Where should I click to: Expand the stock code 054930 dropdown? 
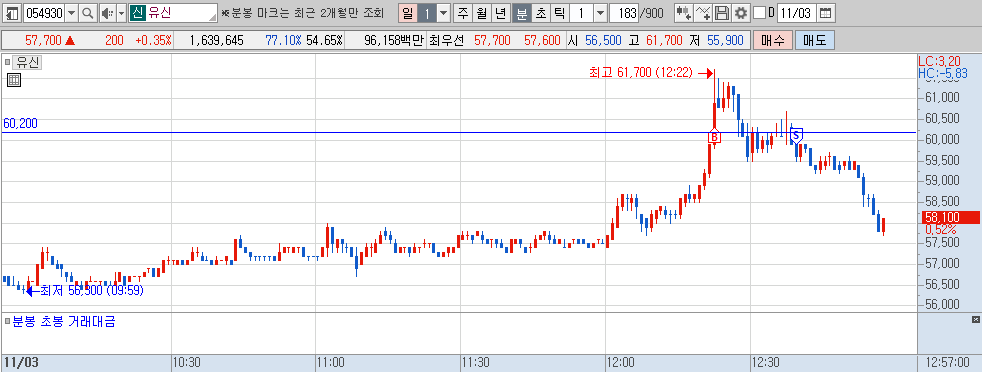point(71,13)
